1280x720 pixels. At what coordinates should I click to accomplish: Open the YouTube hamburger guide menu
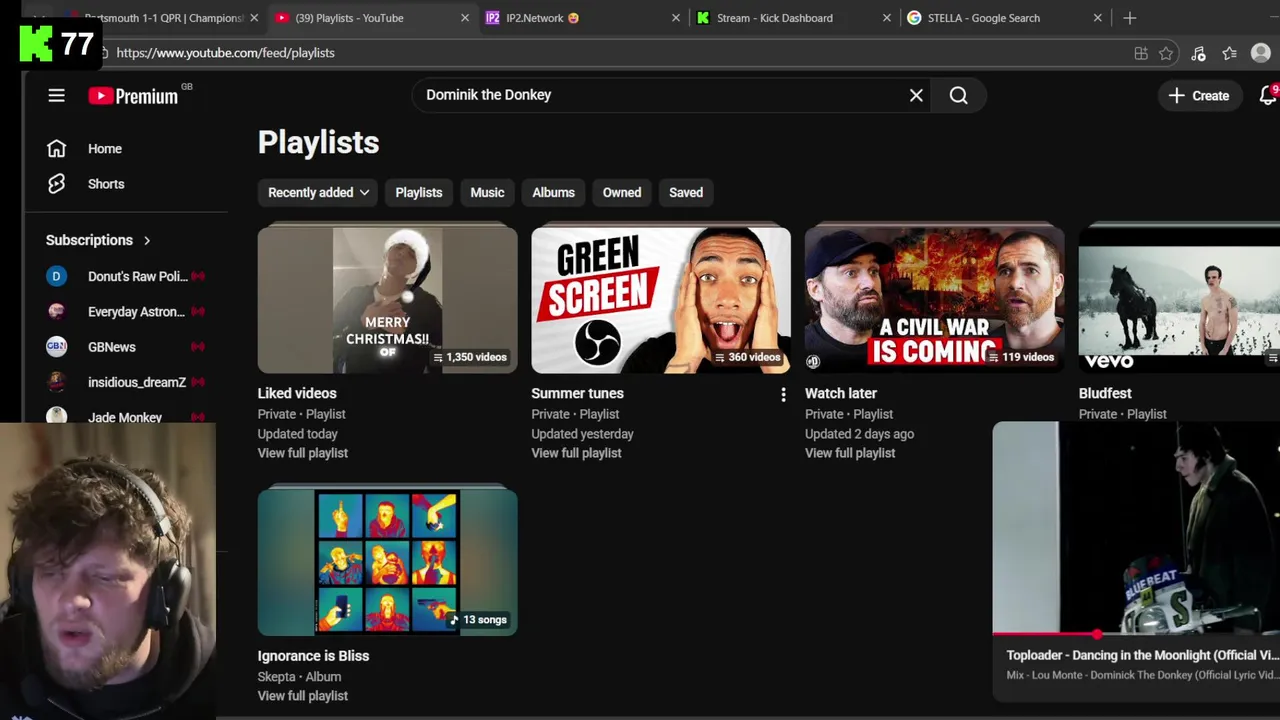56,95
